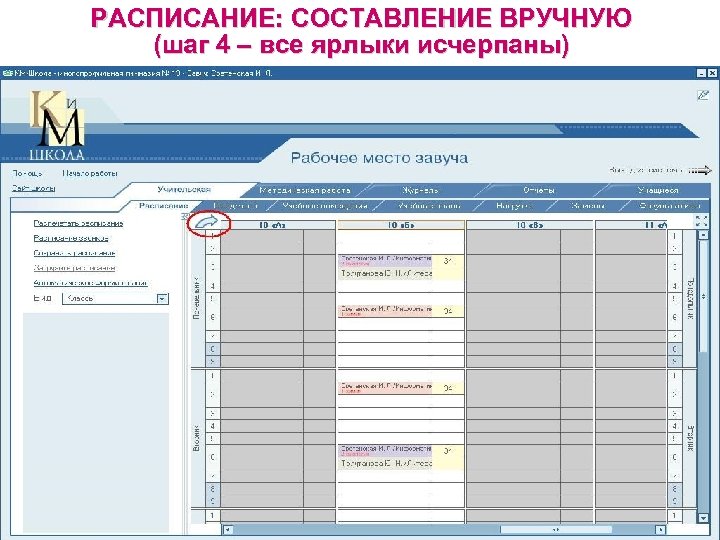Click Tuesday's purple lesson label in 10 «Б»
720x540 pixels.
tap(385, 450)
